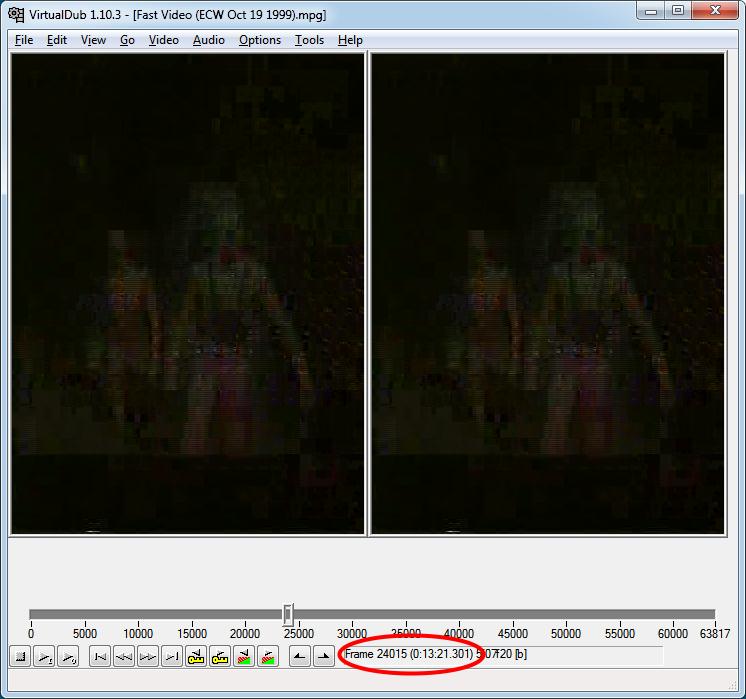Open the File menu

[24, 40]
